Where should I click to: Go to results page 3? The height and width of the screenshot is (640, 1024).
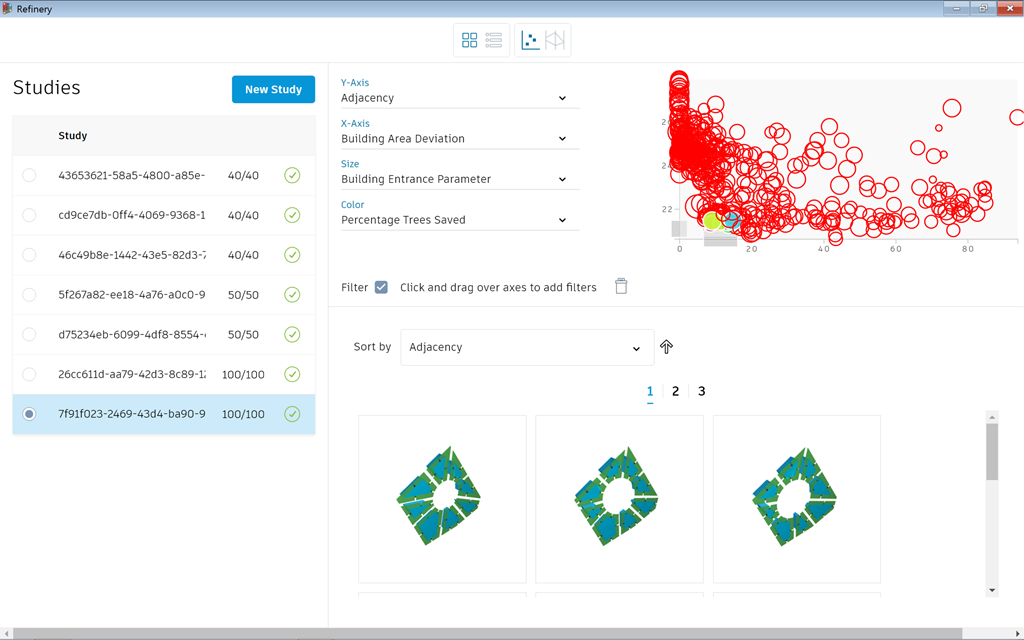click(x=702, y=391)
